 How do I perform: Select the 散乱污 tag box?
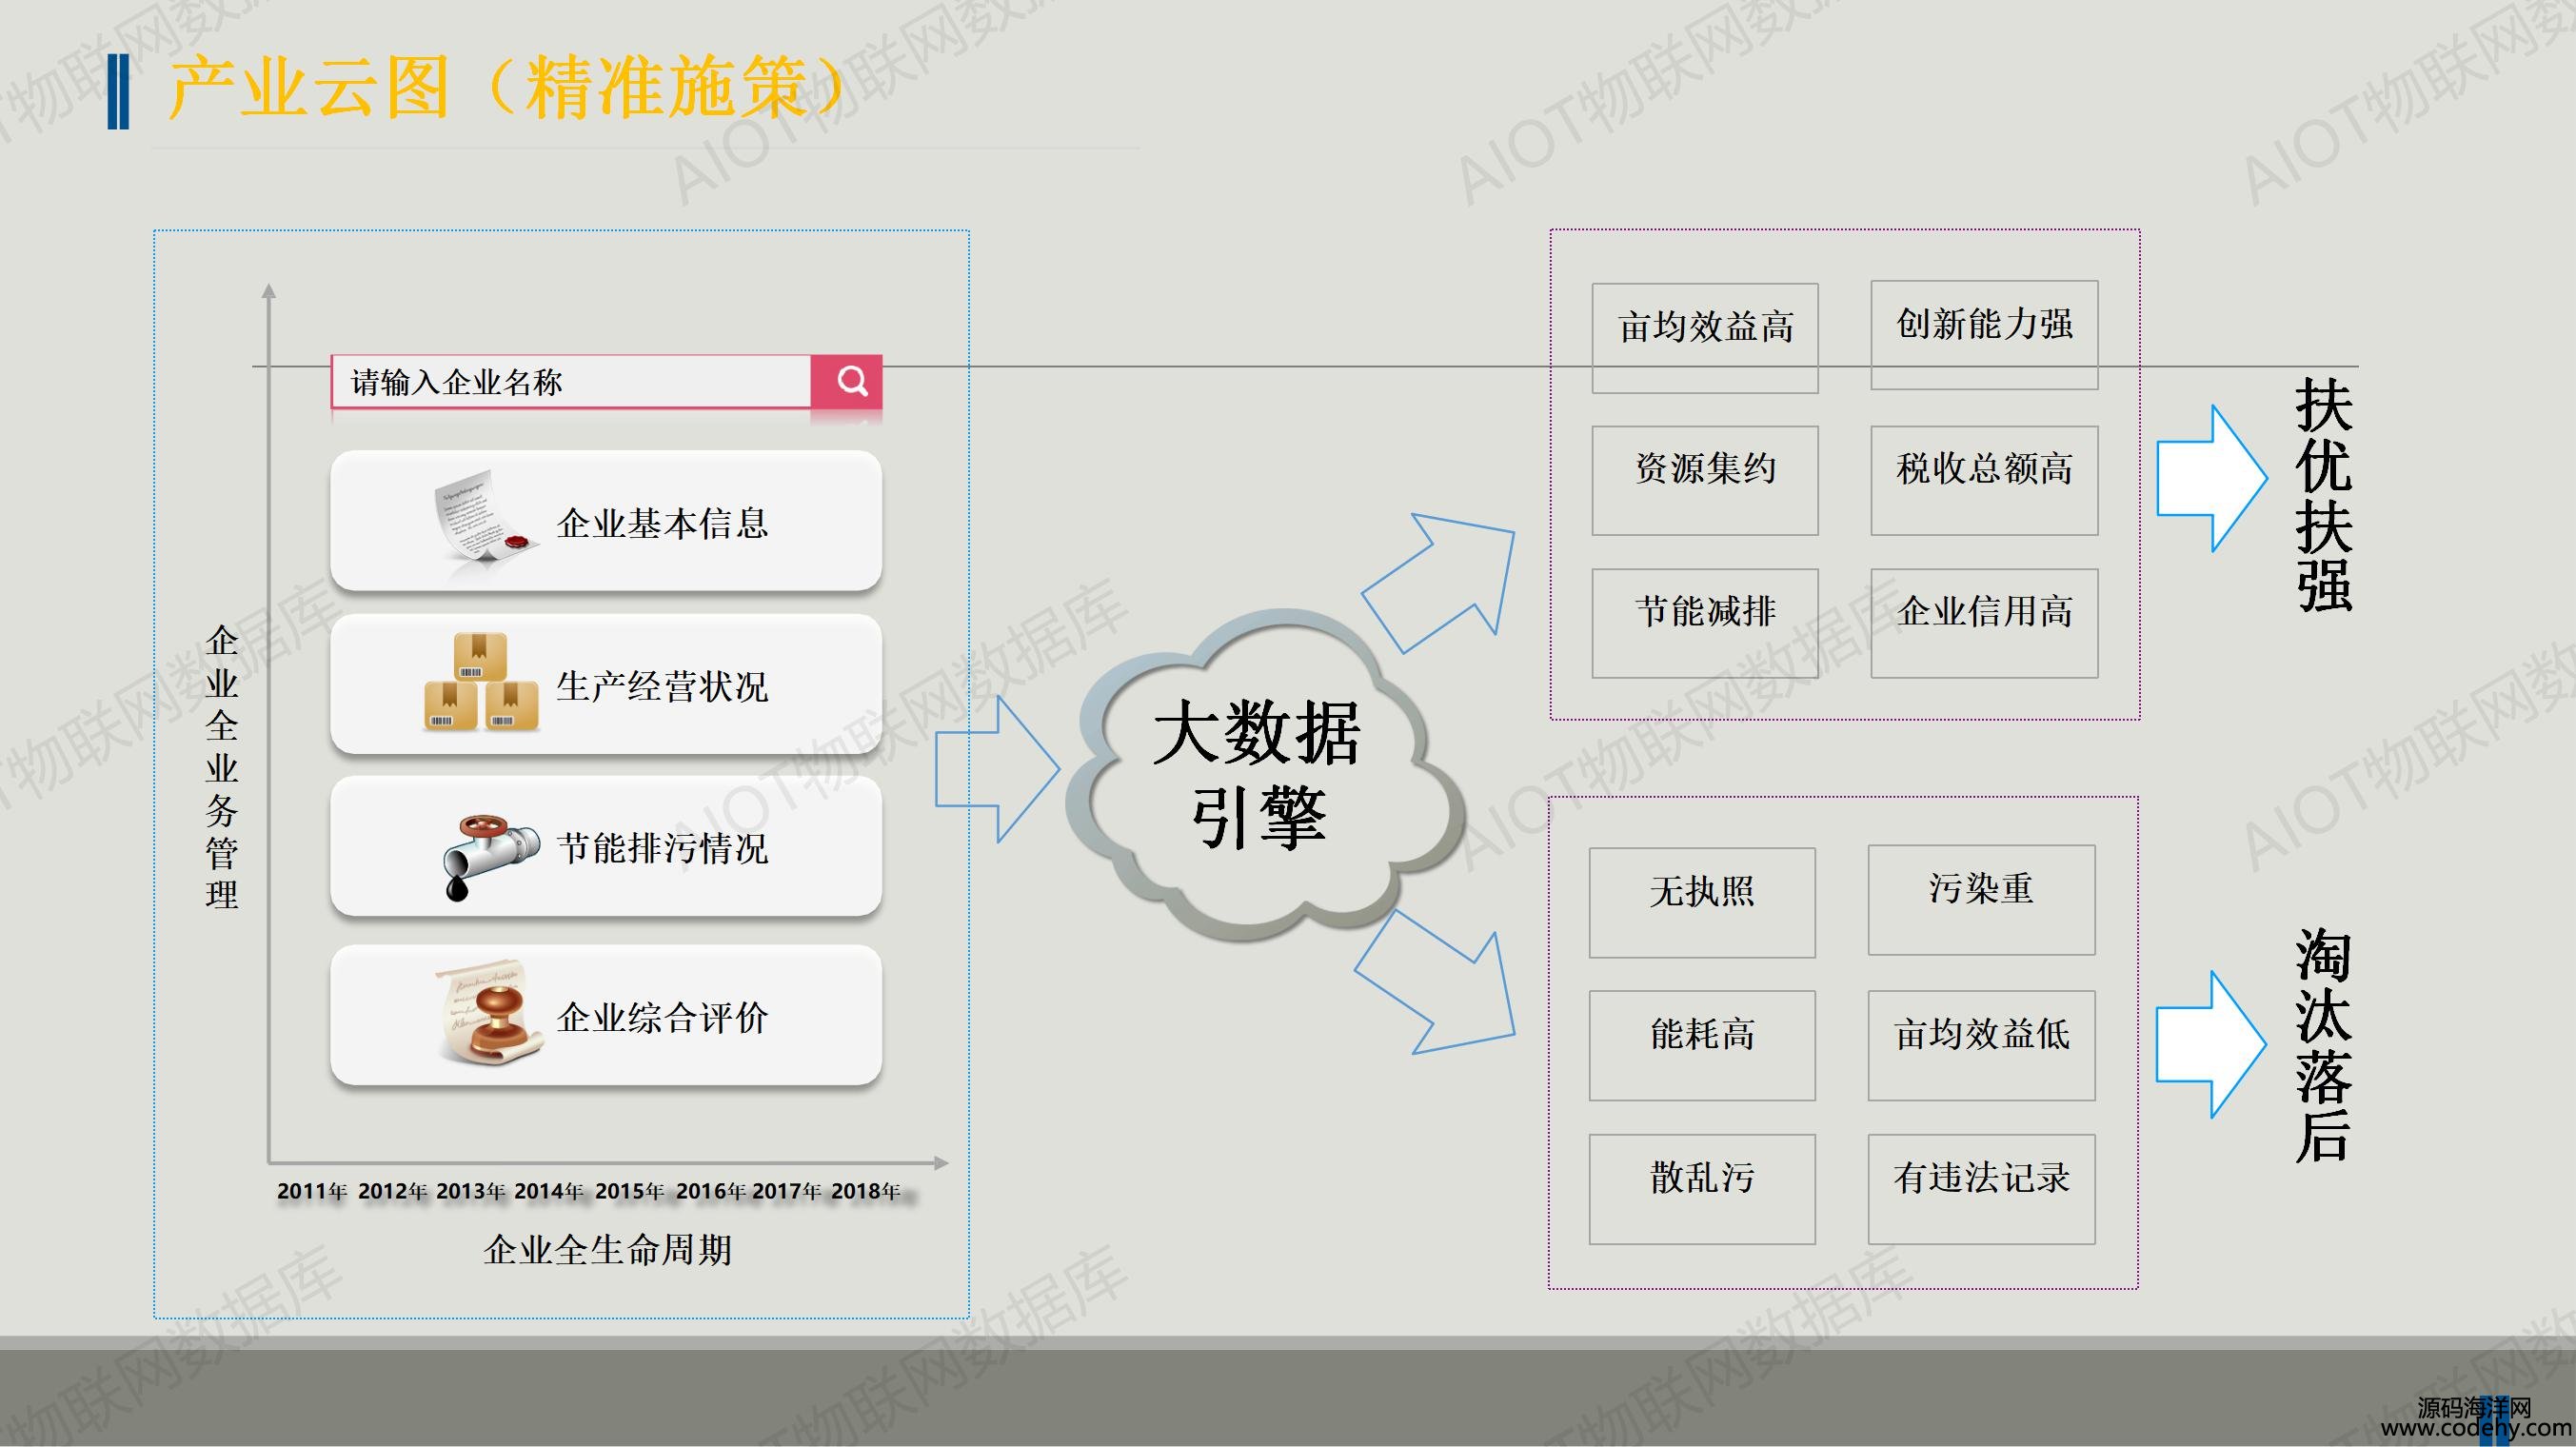point(1702,1188)
